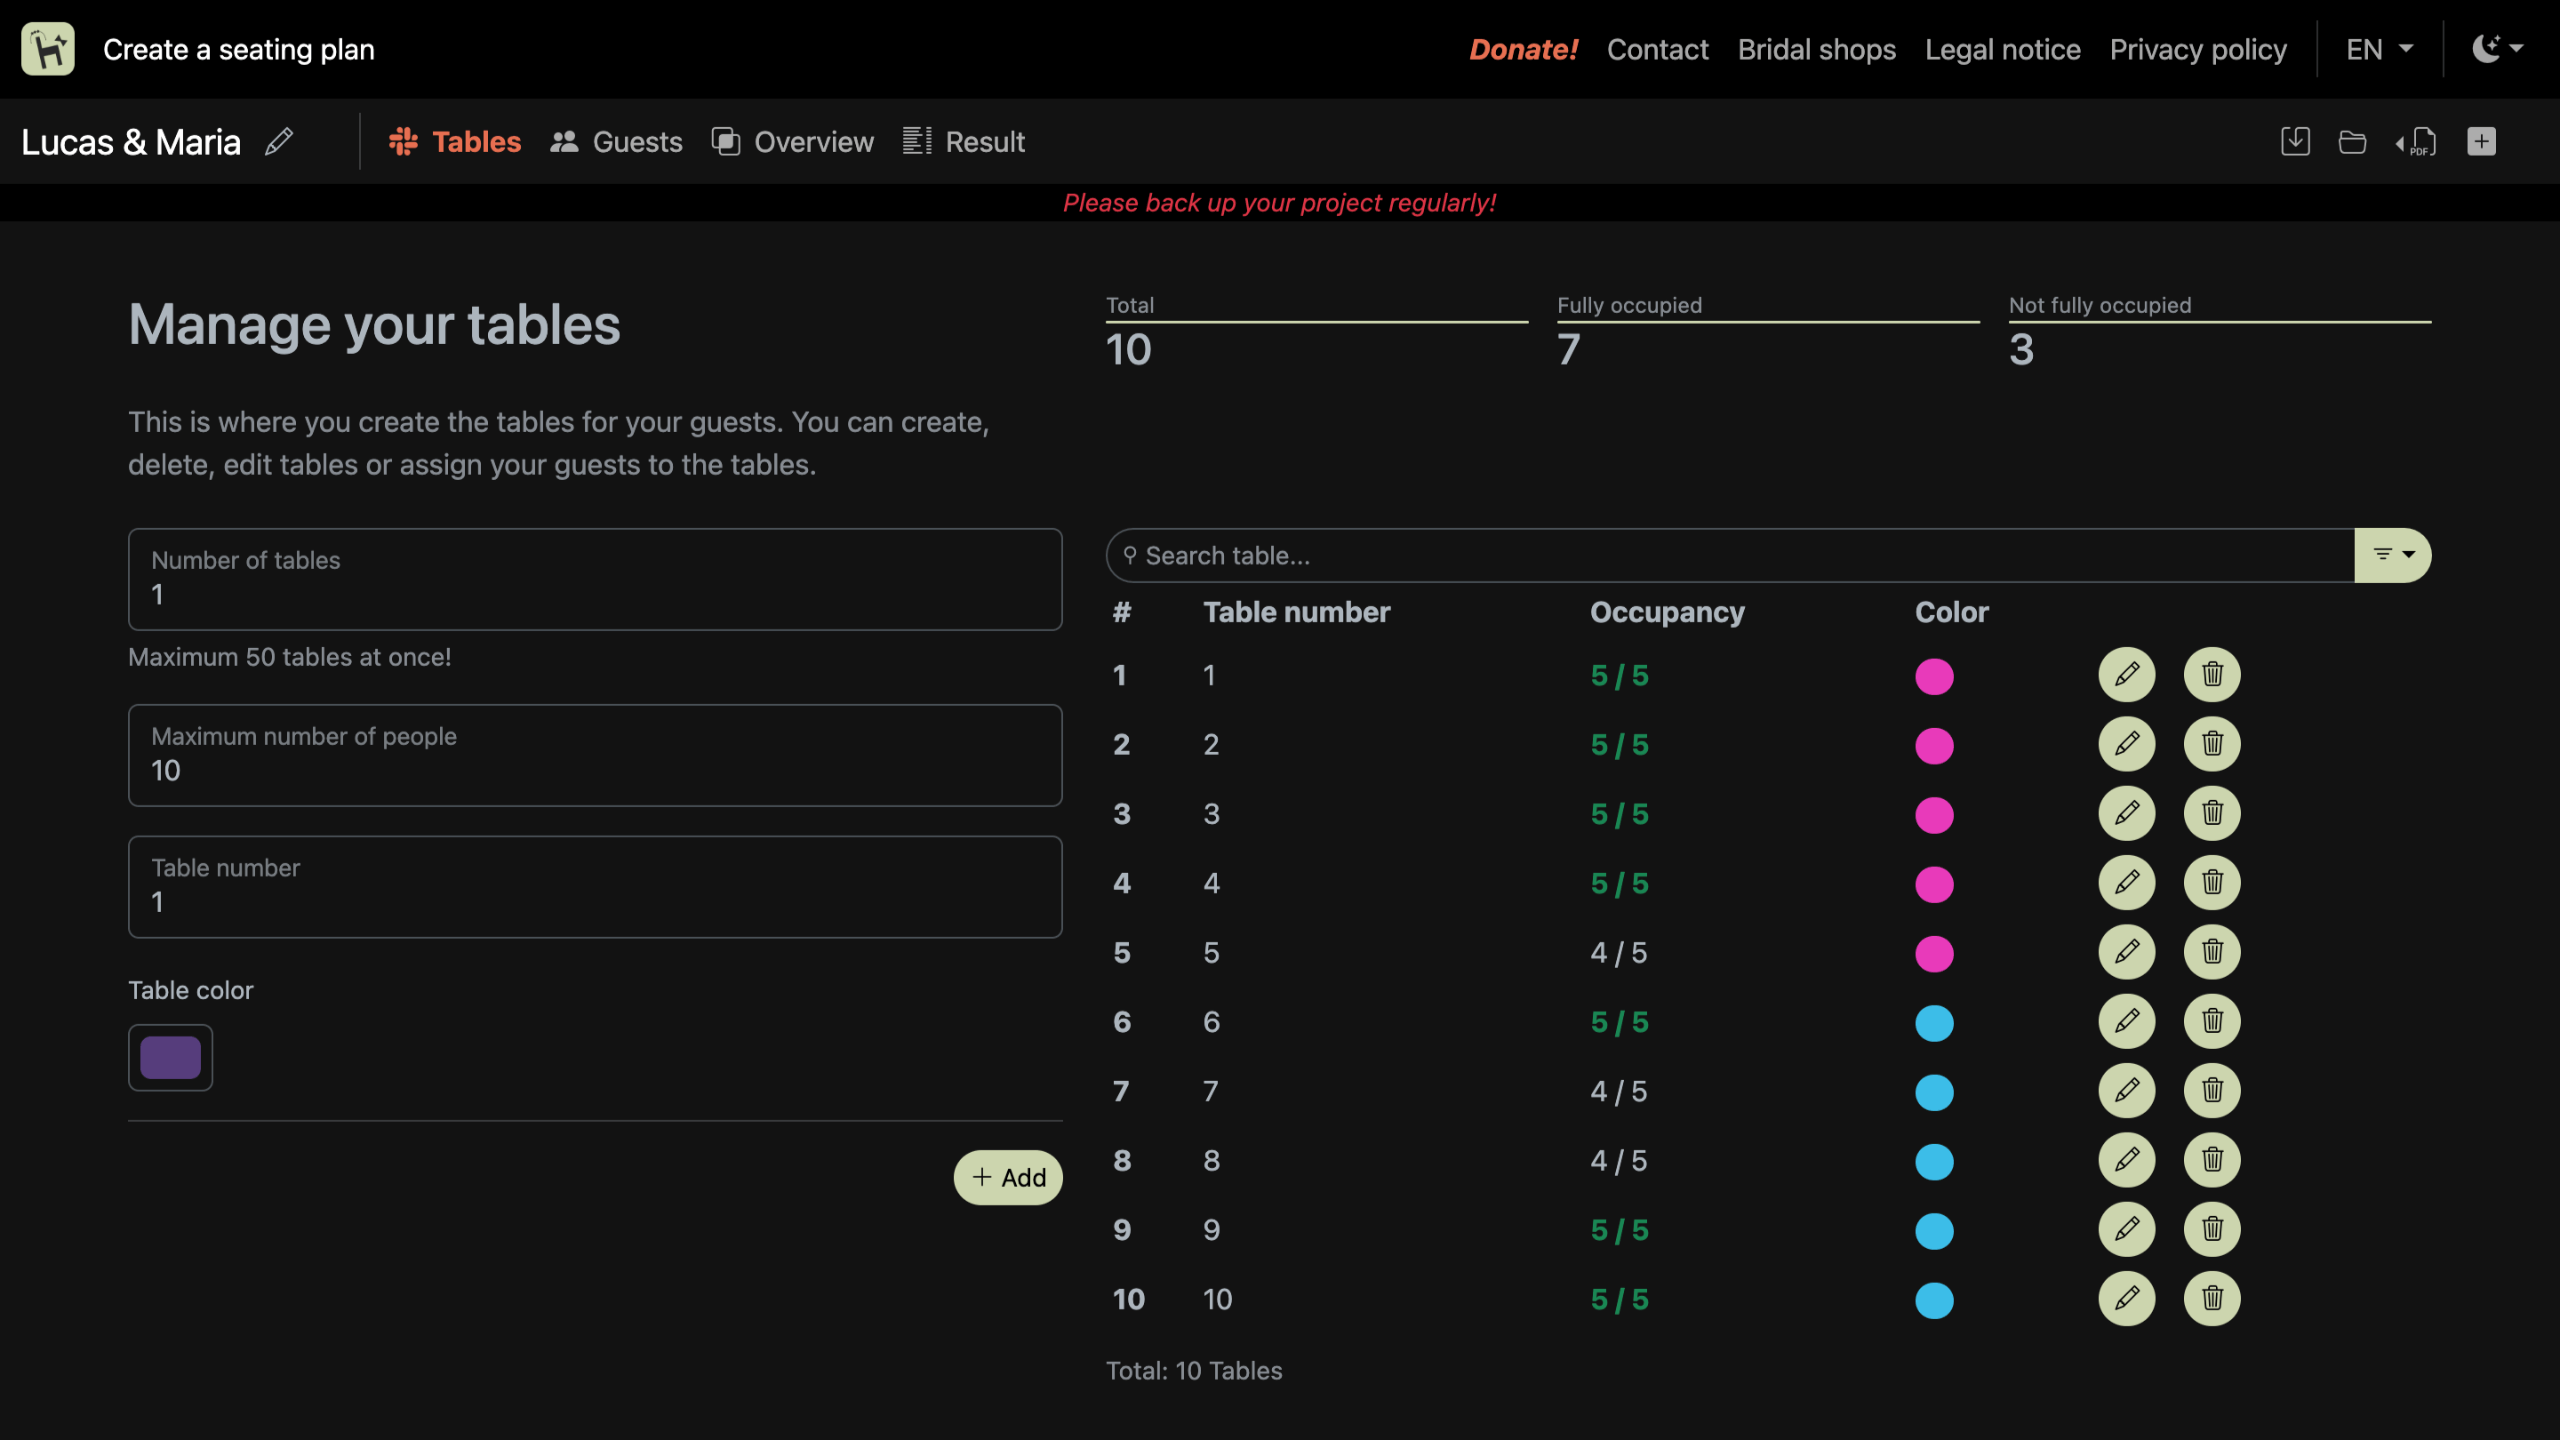
Task: Edit table 1 with pencil icon
Action: coord(2127,675)
